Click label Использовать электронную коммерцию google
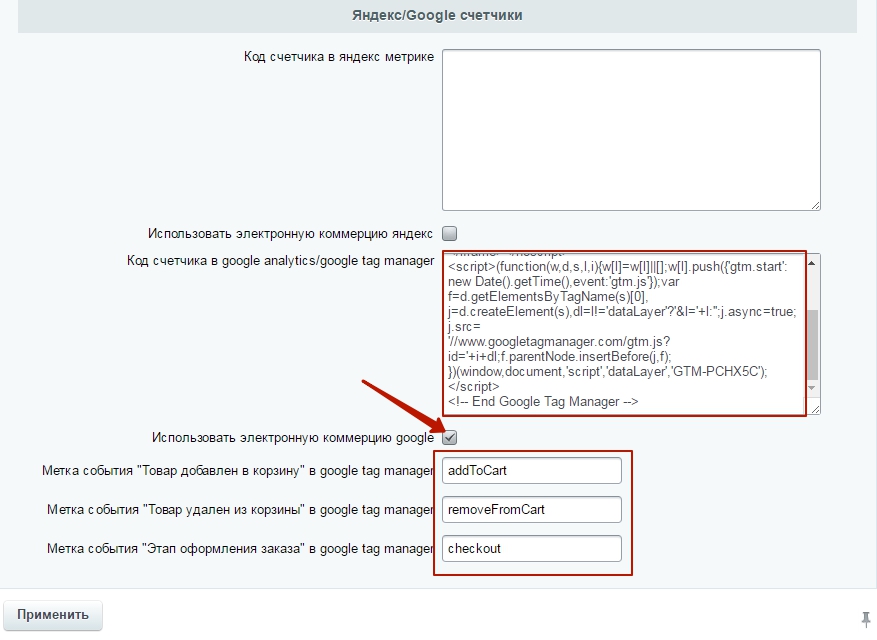The height and width of the screenshot is (640, 877). [293, 437]
